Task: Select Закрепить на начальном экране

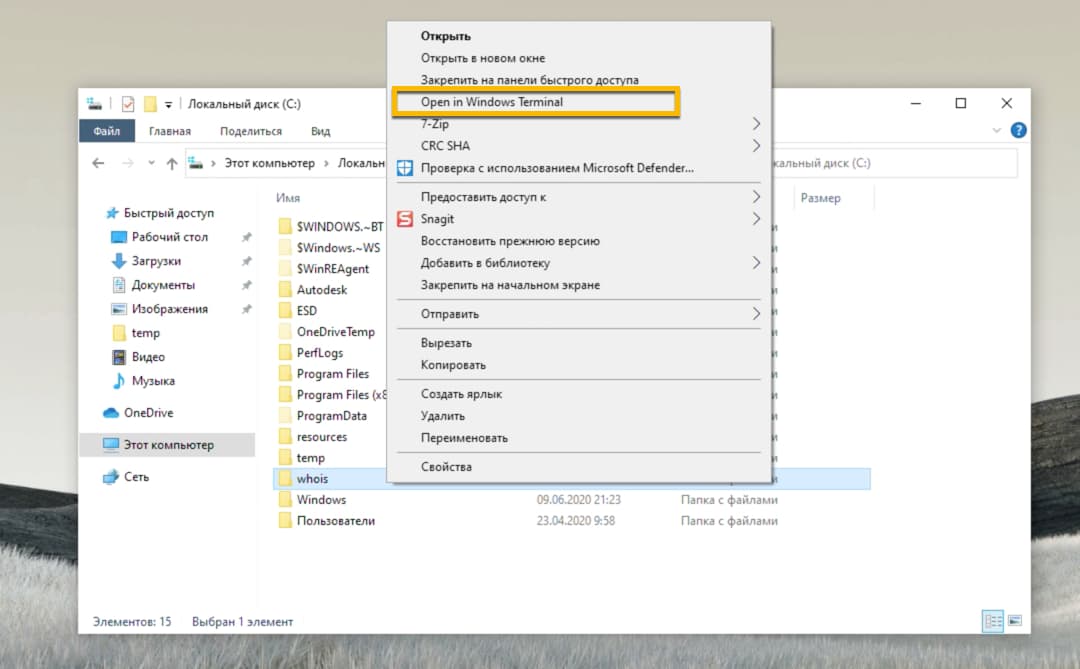Action: pyautogui.click(x=510, y=285)
